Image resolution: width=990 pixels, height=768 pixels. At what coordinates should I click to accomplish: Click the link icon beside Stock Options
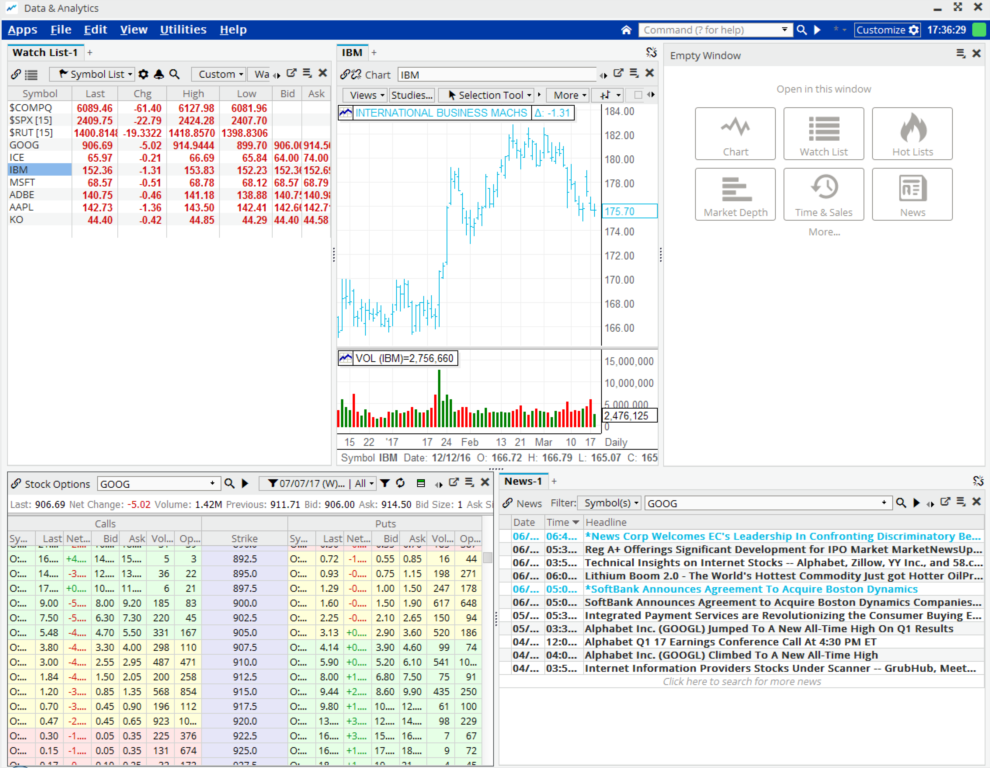click(16, 484)
